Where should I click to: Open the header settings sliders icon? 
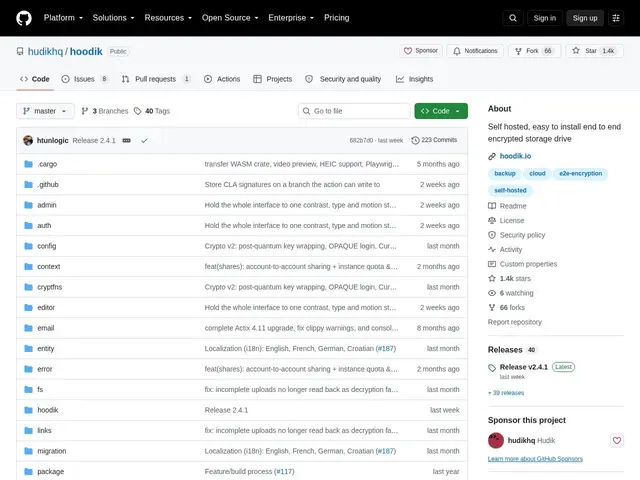(616, 18)
